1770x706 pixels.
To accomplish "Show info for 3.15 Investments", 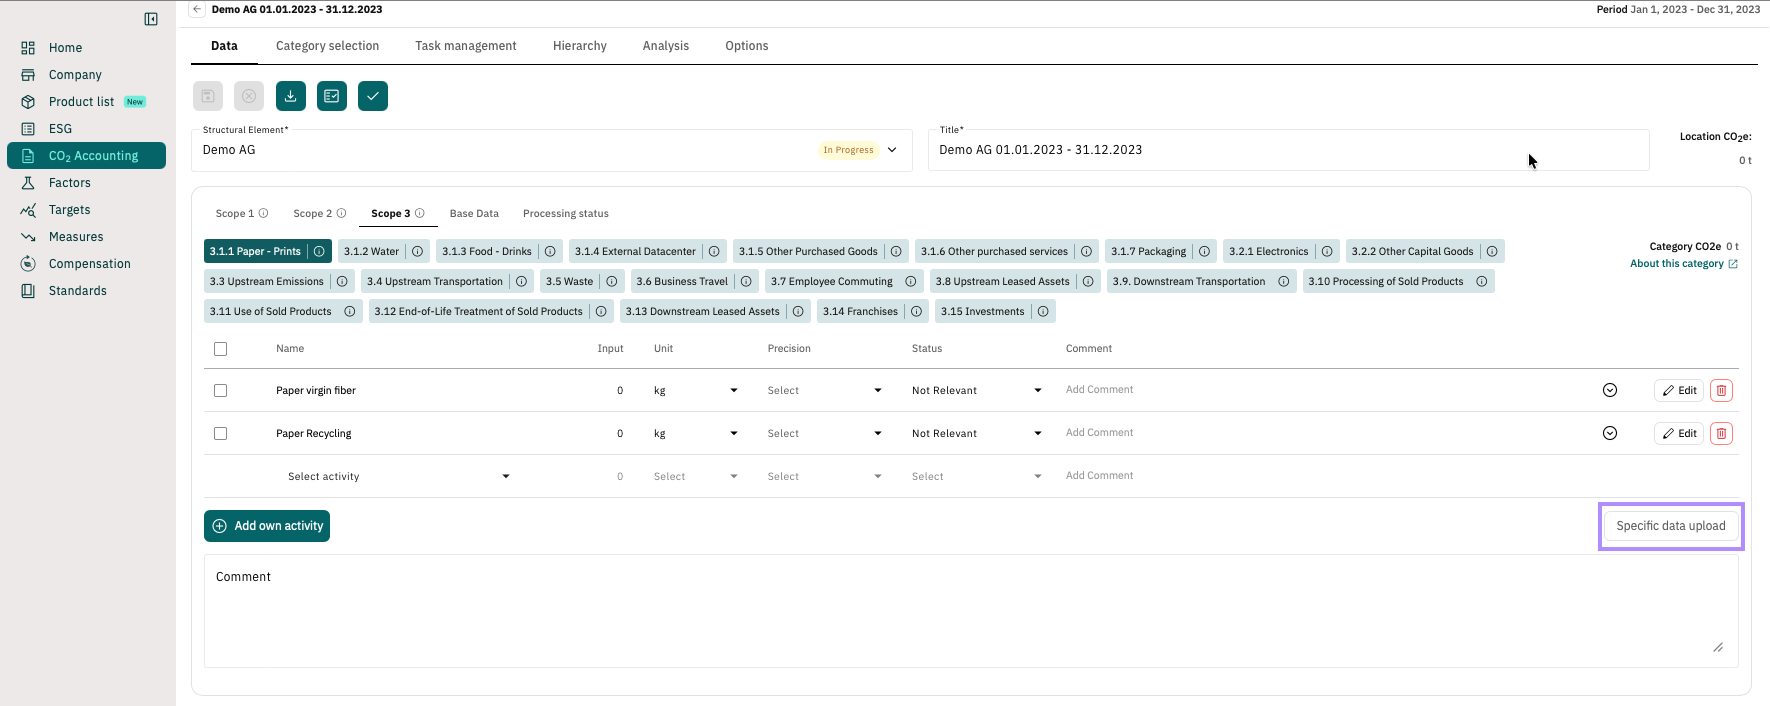I will (x=1043, y=311).
